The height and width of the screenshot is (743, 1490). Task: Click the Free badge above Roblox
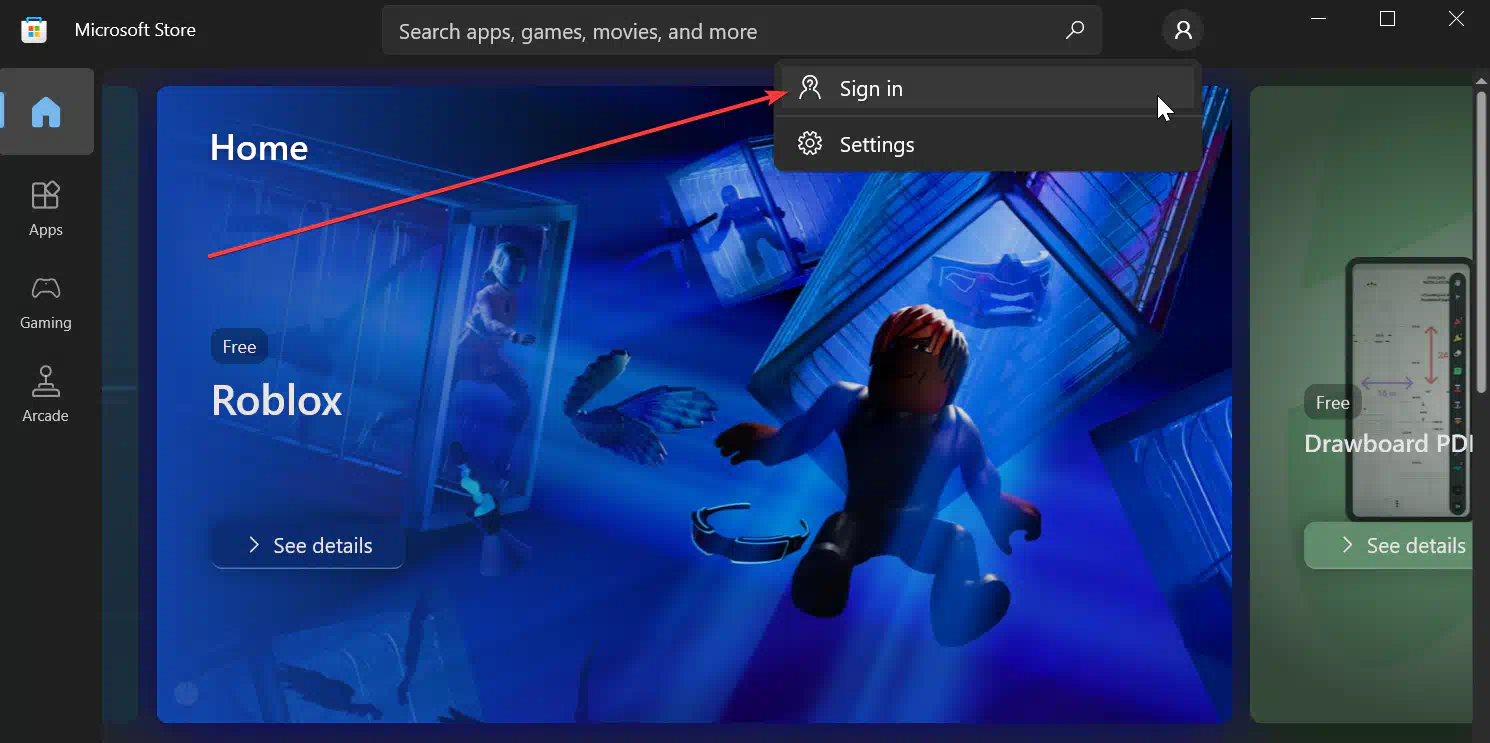pyautogui.click(x=239, y=347)
